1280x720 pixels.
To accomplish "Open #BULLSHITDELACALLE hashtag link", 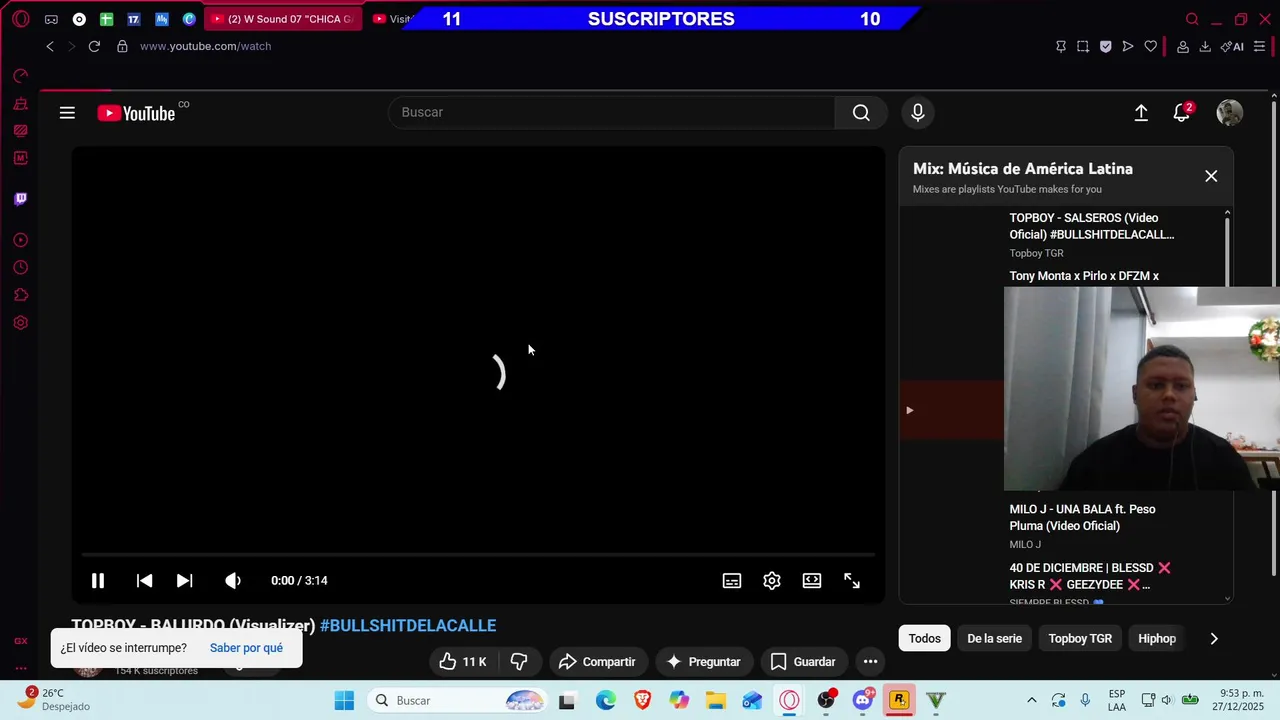I will (x=408, y=626).
